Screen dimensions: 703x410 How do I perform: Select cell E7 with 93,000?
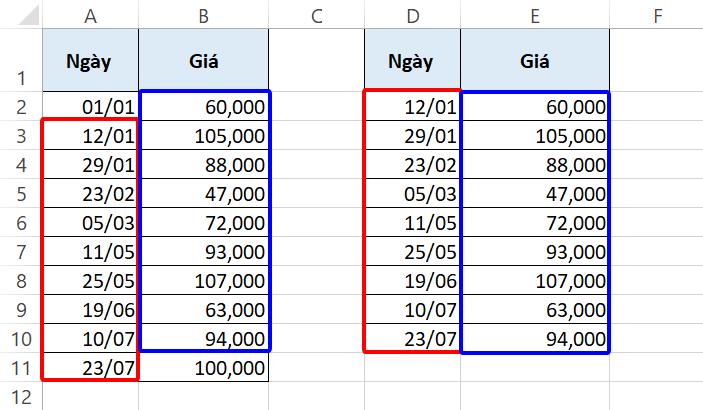pyautogui.click(x=535, y=251)
